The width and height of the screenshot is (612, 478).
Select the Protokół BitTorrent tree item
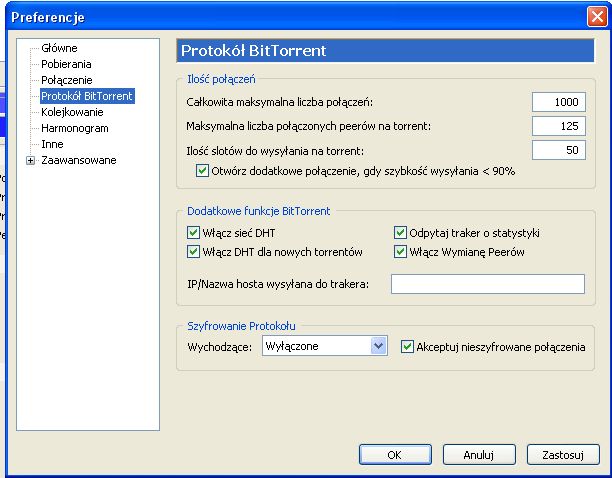tap(87, 96)
